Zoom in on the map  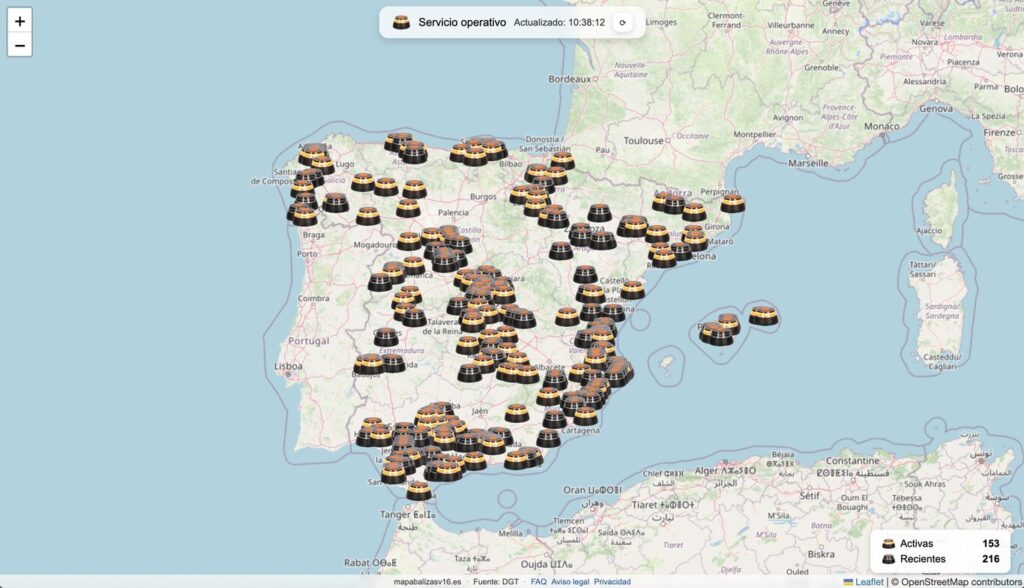point(20,21)
